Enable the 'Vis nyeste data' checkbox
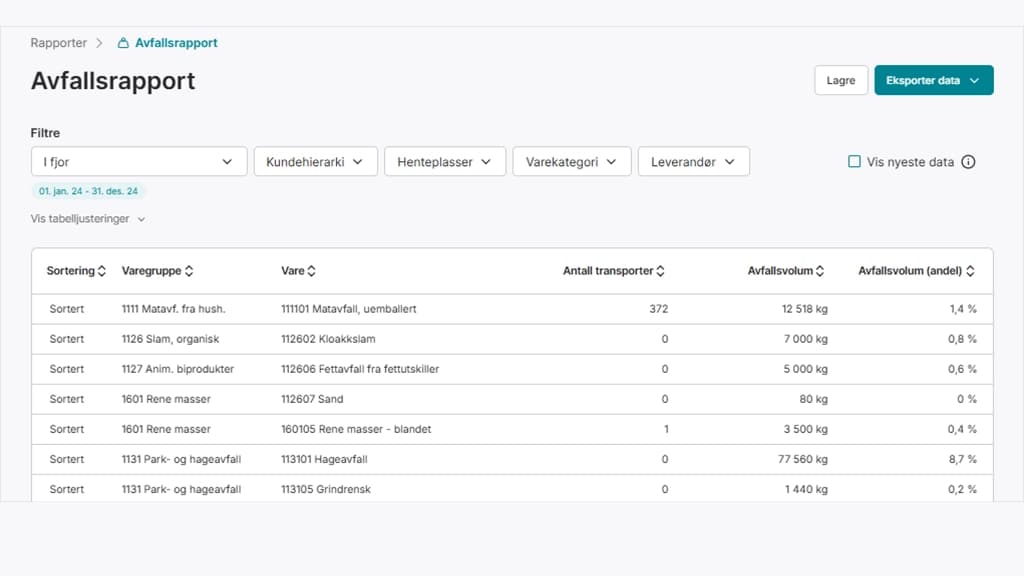 854,161
